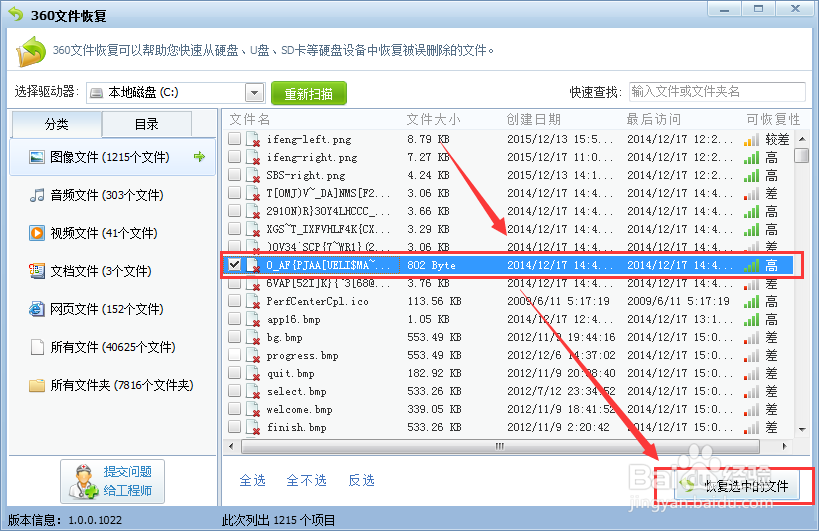This screenshot has height=531, width=819.
Task: Open the drive selection dropdown arrow
Action: (x=254, y=93)
